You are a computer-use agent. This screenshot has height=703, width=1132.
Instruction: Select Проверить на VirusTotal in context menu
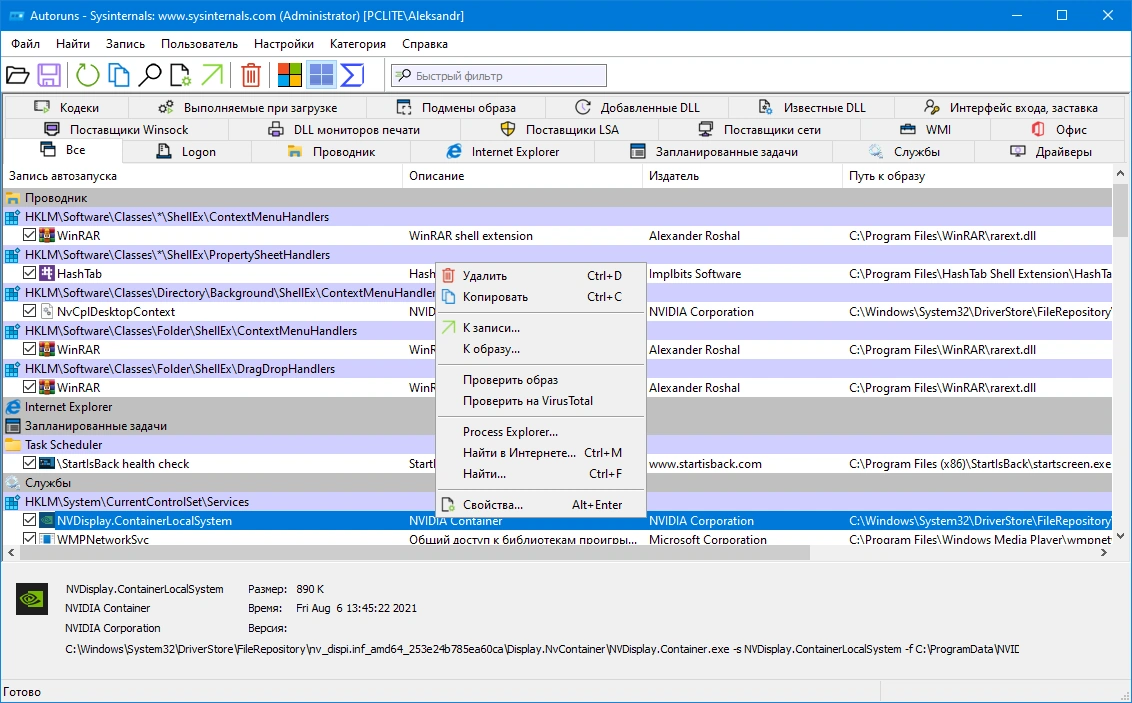pos(528,401)
